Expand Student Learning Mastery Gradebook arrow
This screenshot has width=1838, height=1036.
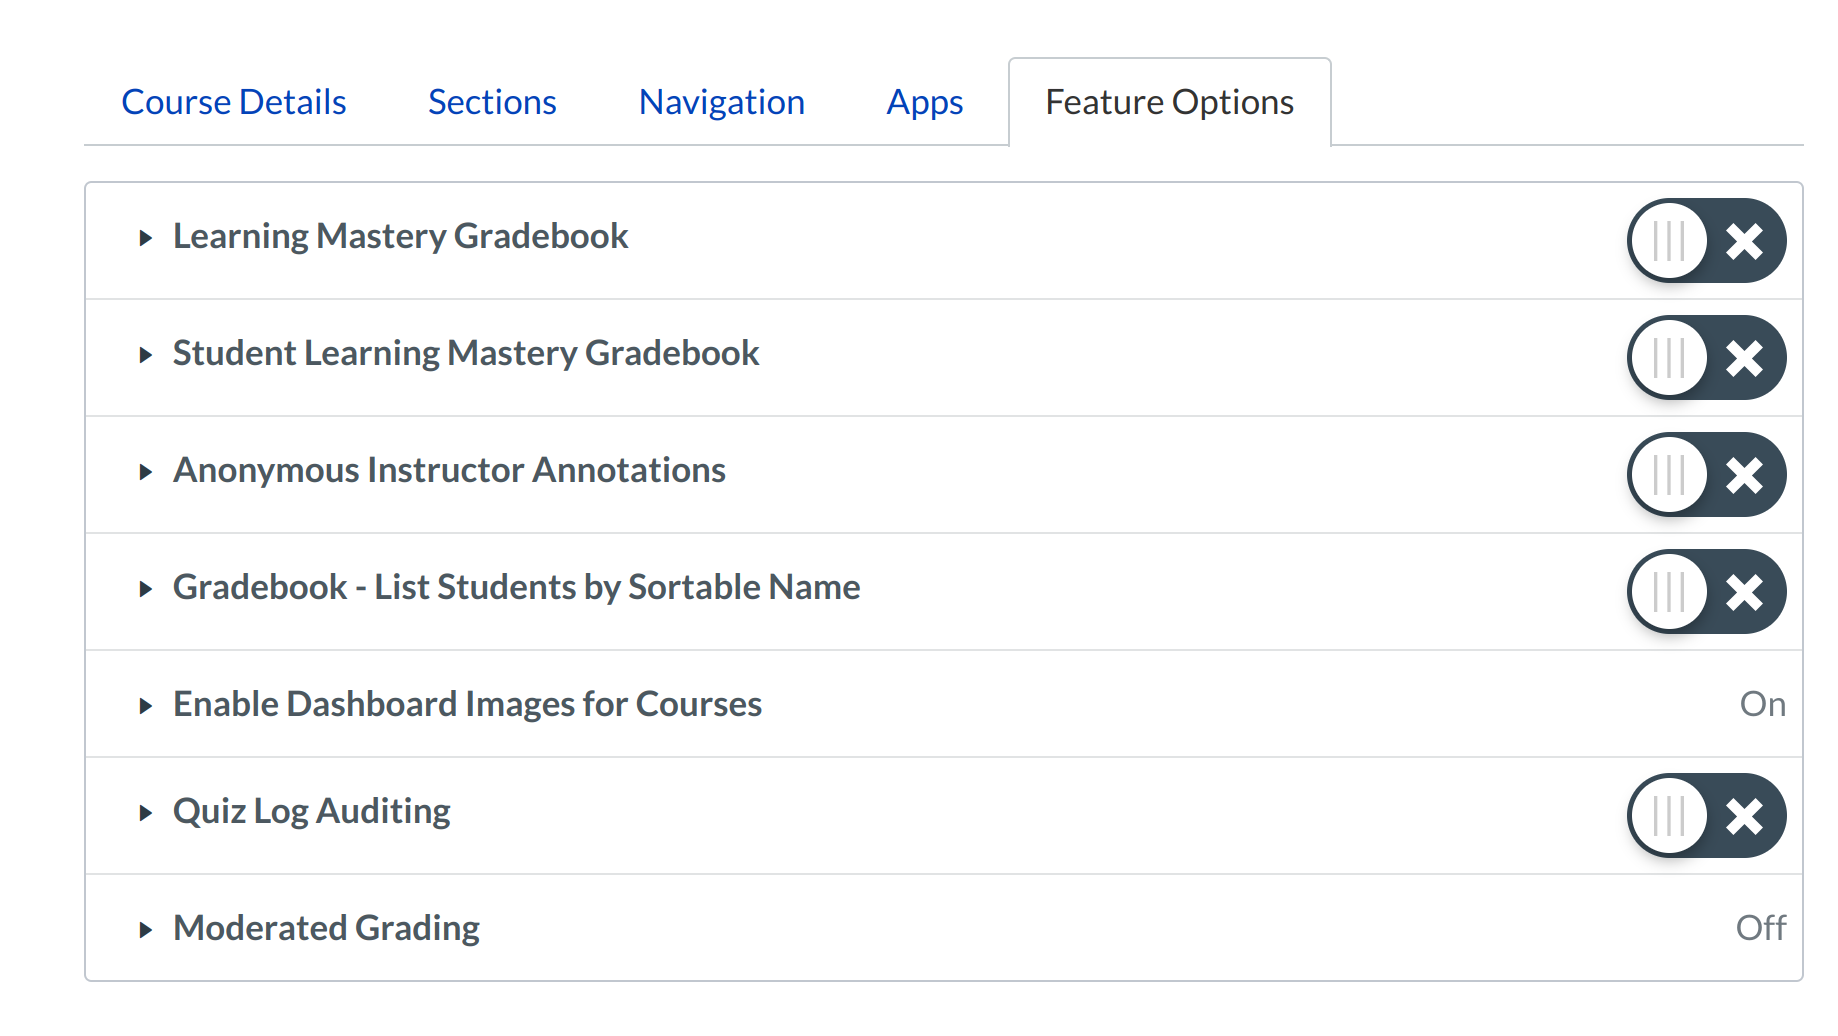(146, 355)
